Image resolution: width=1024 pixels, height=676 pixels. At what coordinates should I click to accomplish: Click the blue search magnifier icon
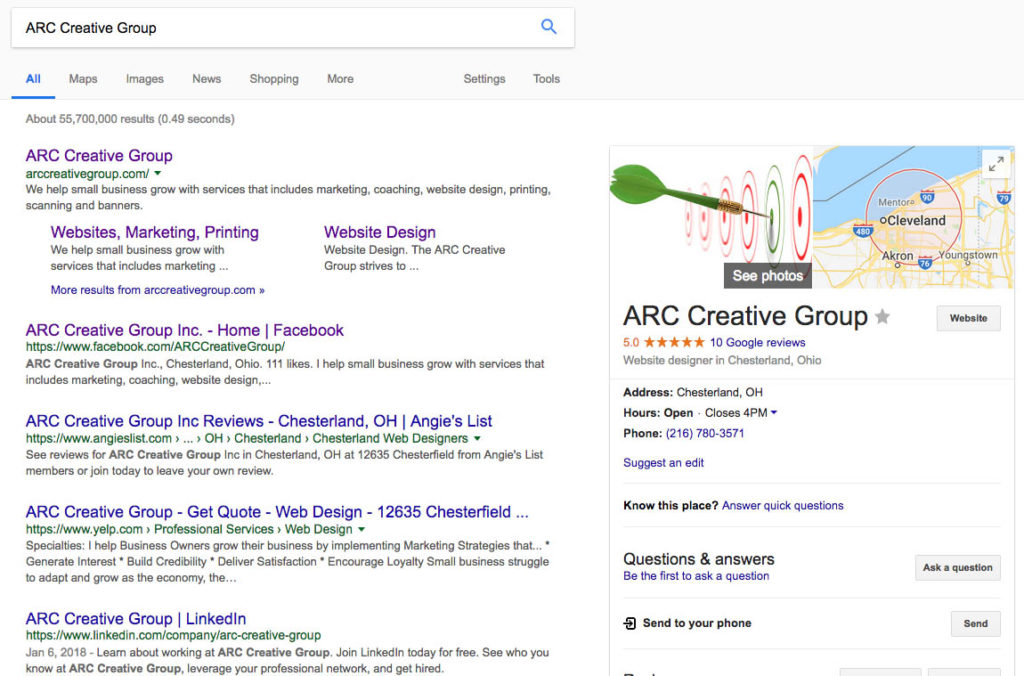click(549, 27)
